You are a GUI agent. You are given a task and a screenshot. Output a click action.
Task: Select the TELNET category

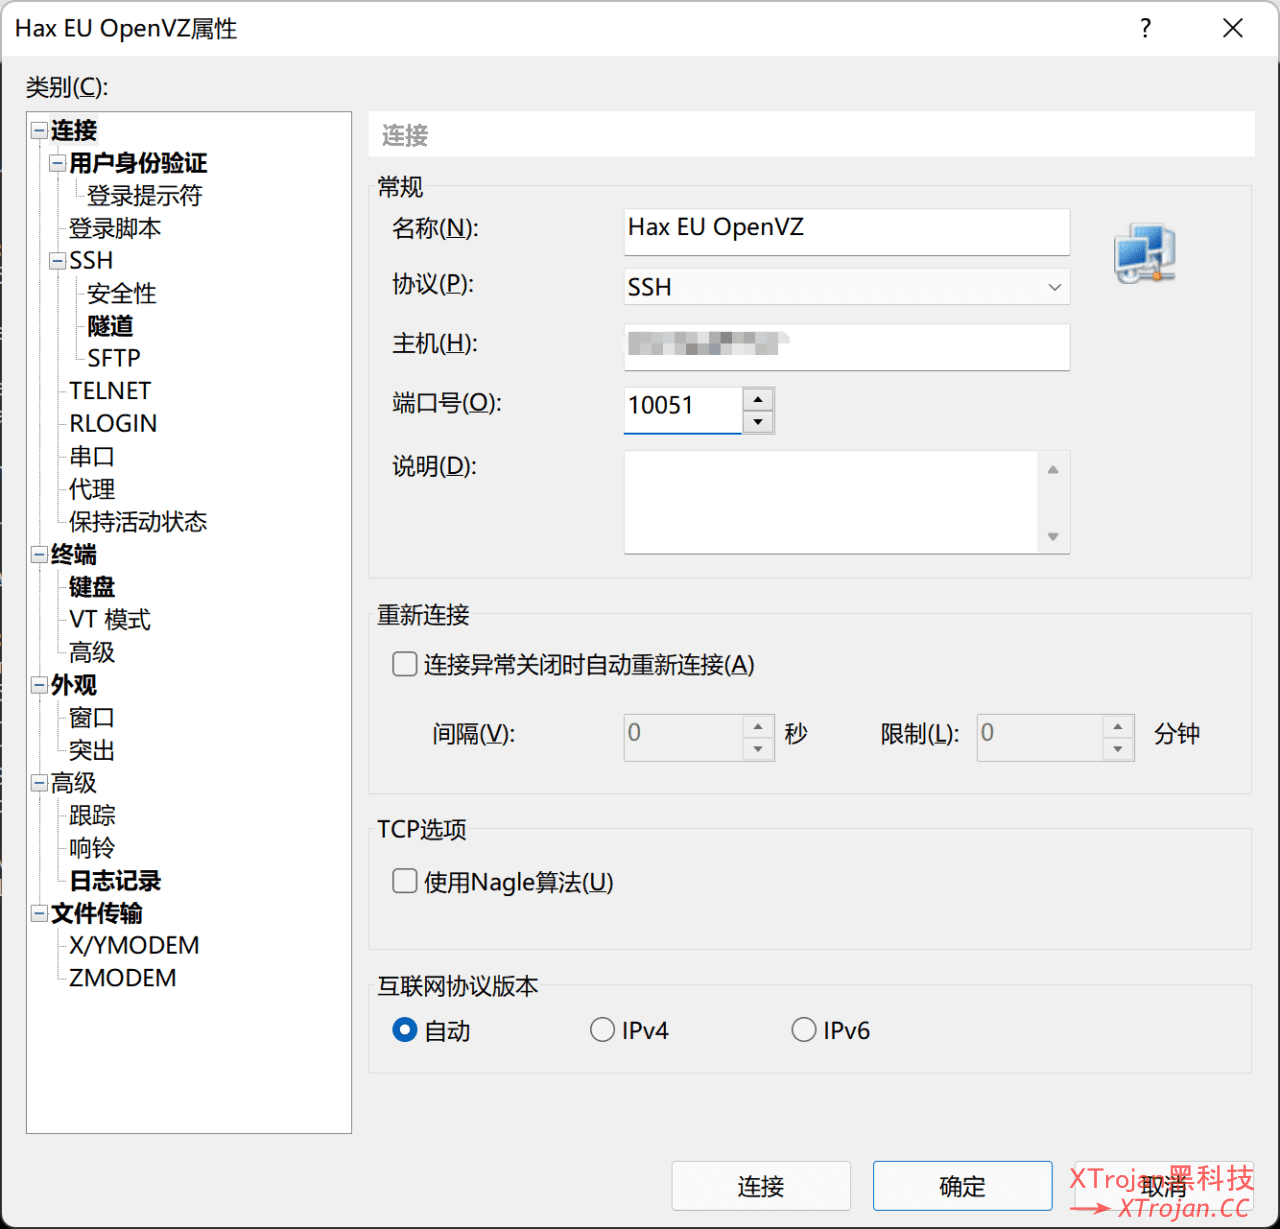click(x=109, y=390)
